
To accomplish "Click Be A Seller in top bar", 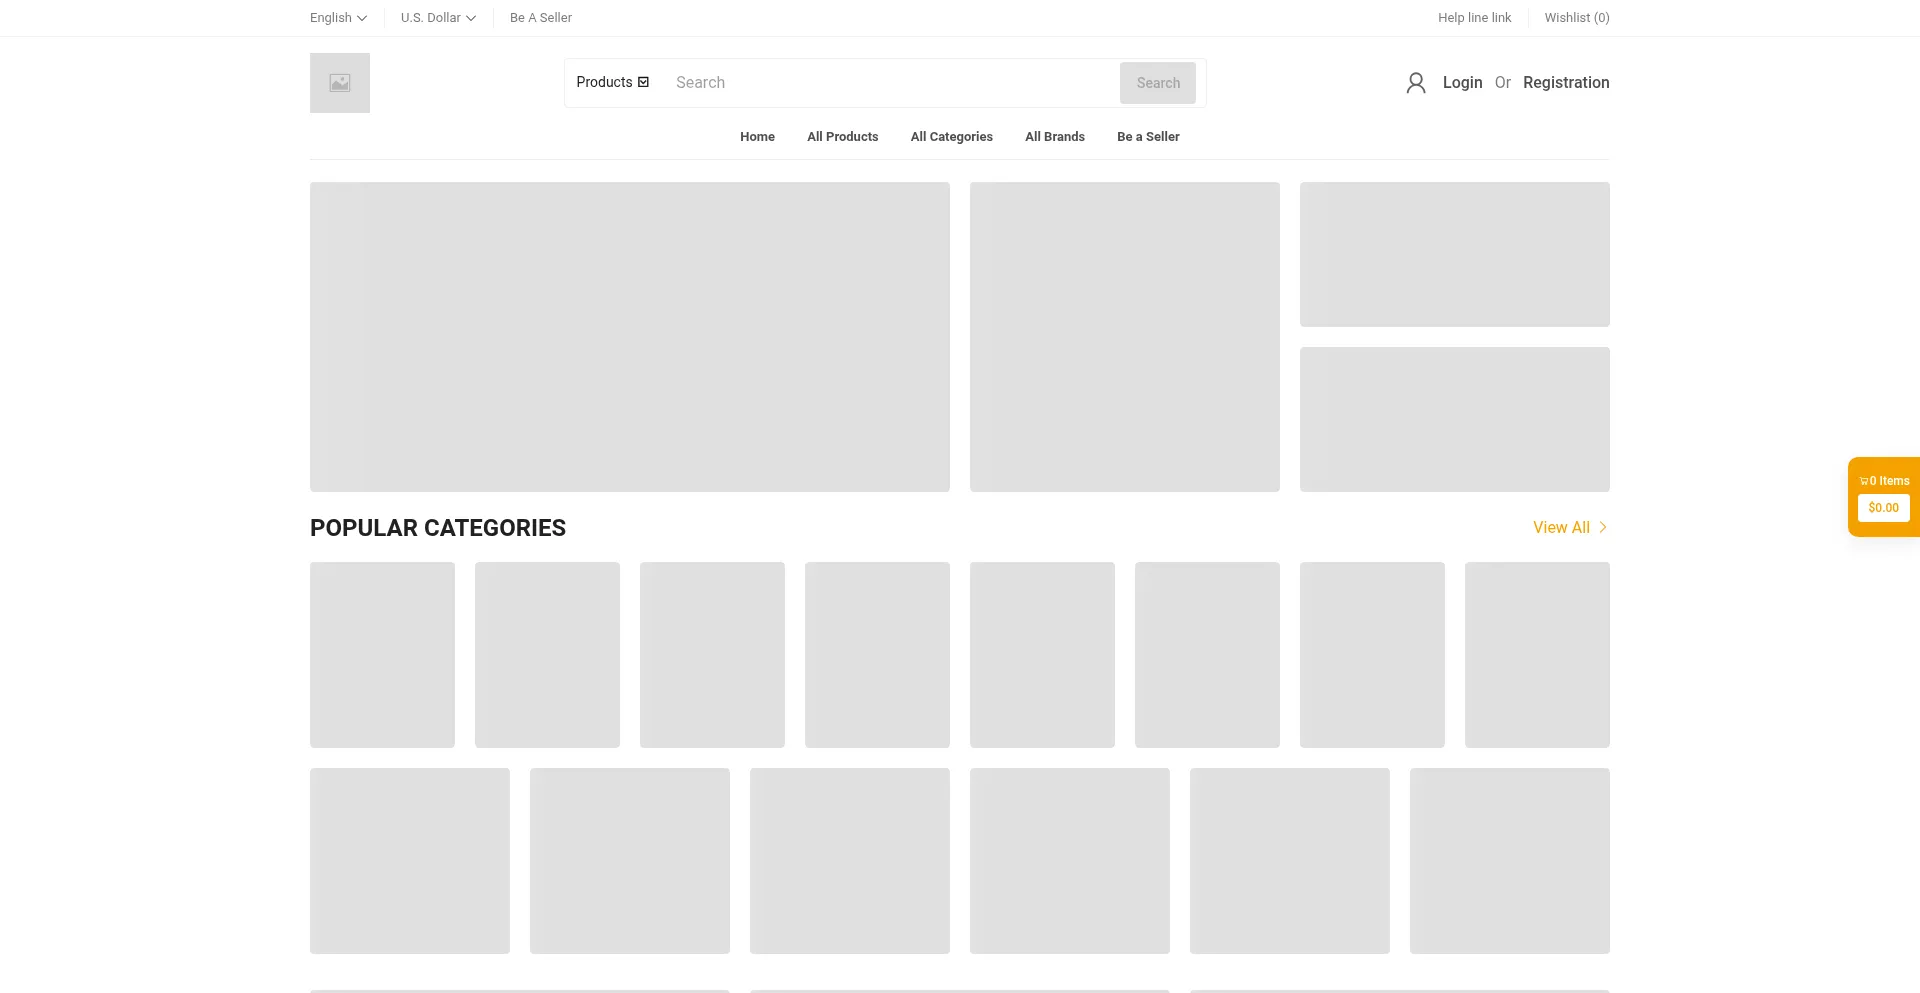I will (x=540, y=18).
